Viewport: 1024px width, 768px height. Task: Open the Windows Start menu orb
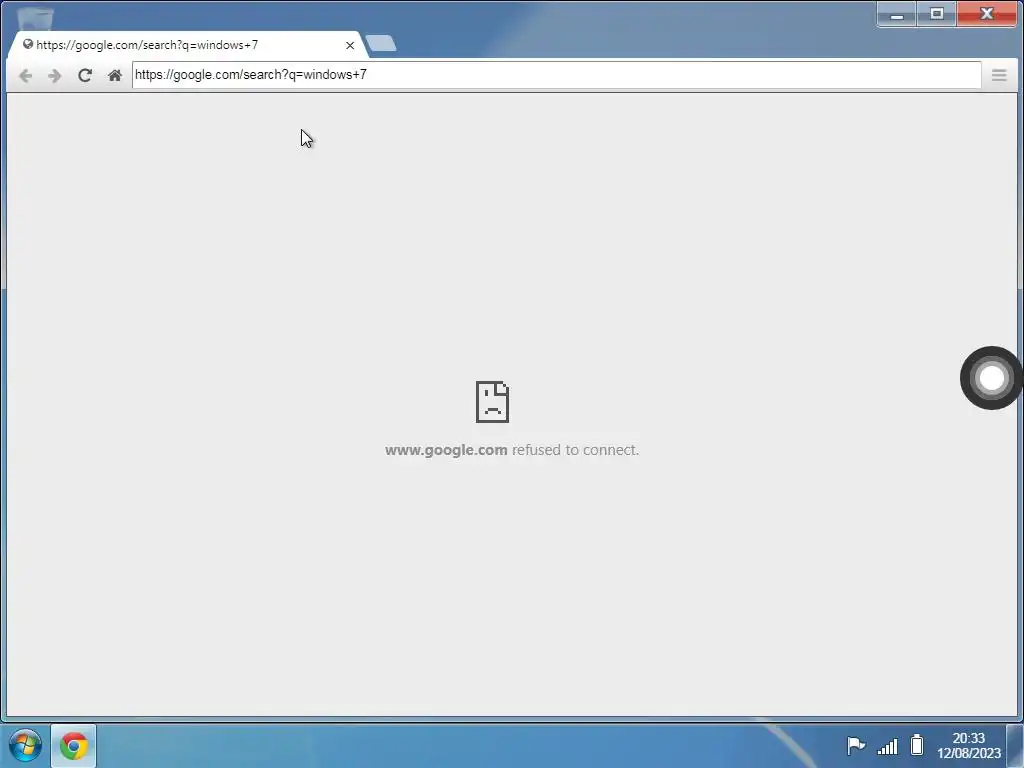click(x=25, y=745)
